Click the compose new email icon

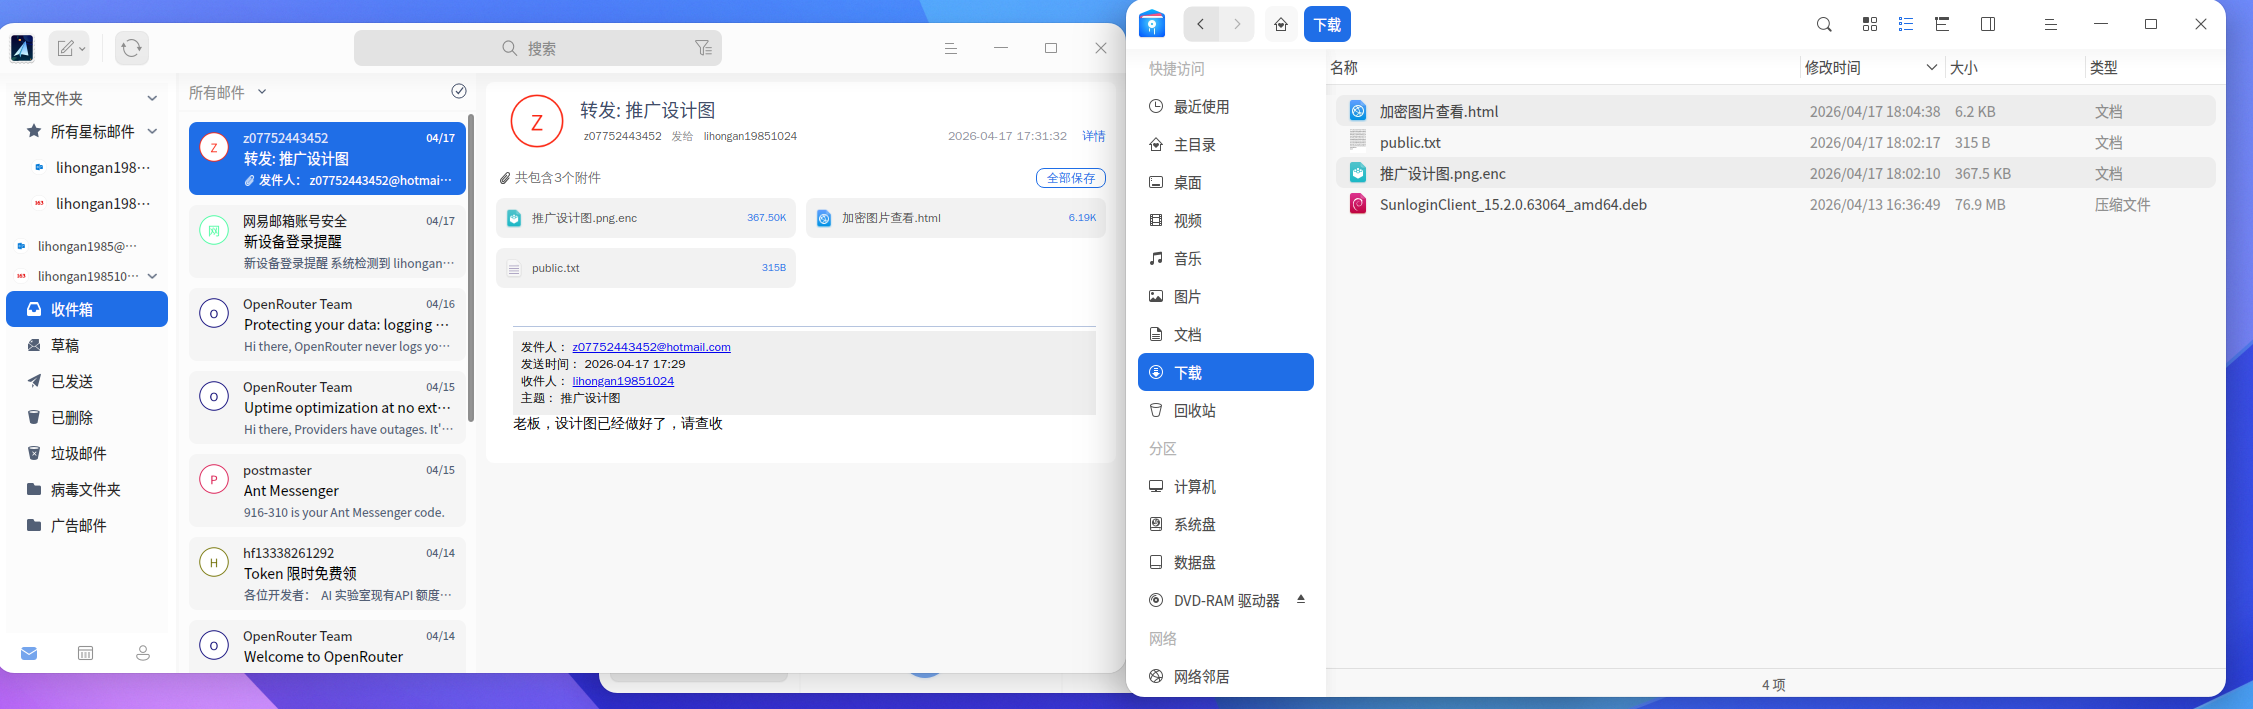(66, 48)
